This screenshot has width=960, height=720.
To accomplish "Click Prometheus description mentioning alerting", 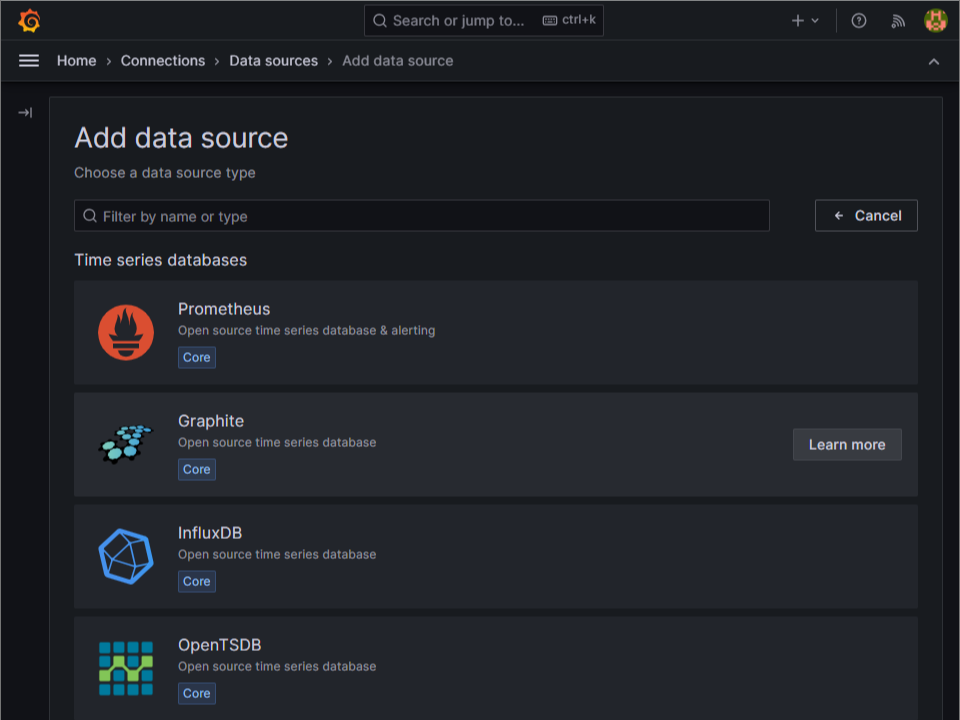I will pos(307,331).
